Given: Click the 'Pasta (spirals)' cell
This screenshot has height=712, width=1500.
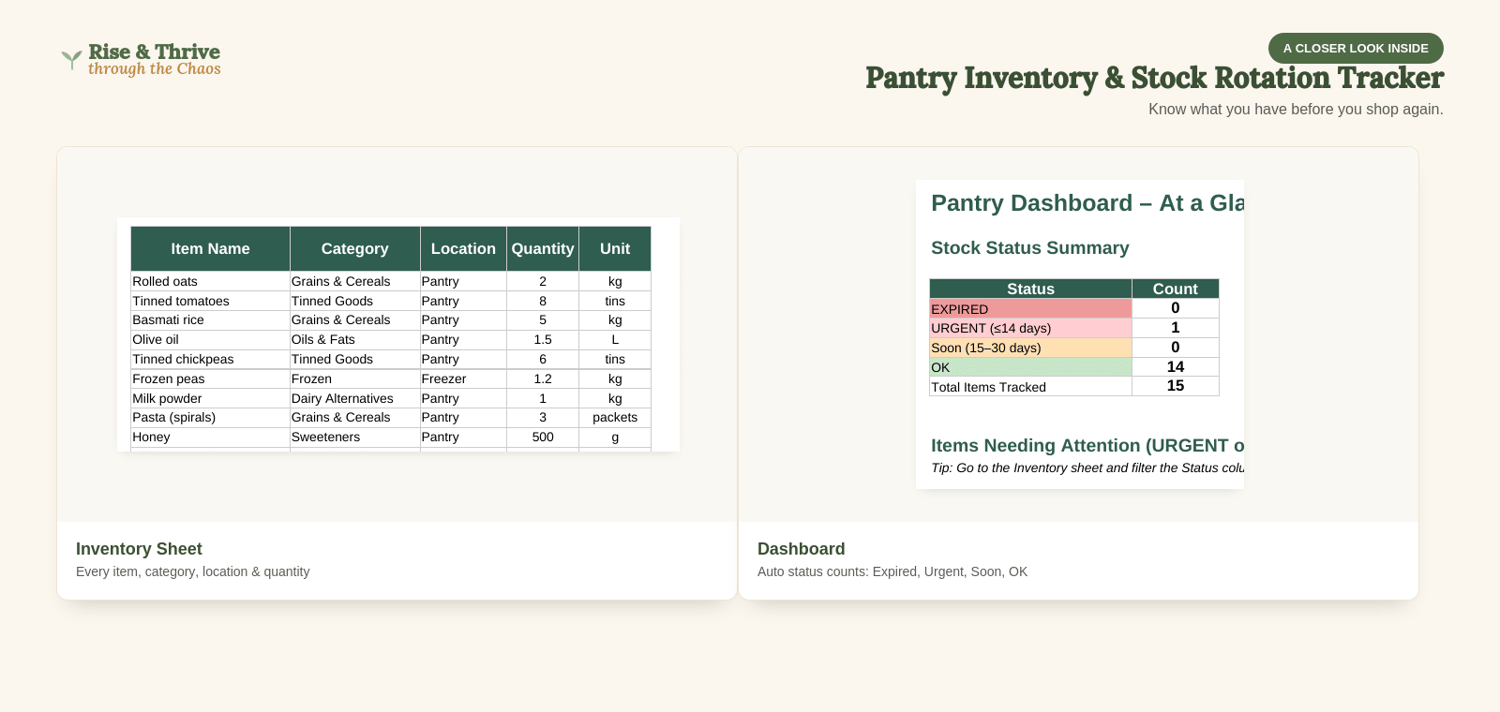Looking at the screenshot, I should tap(210, 417).
